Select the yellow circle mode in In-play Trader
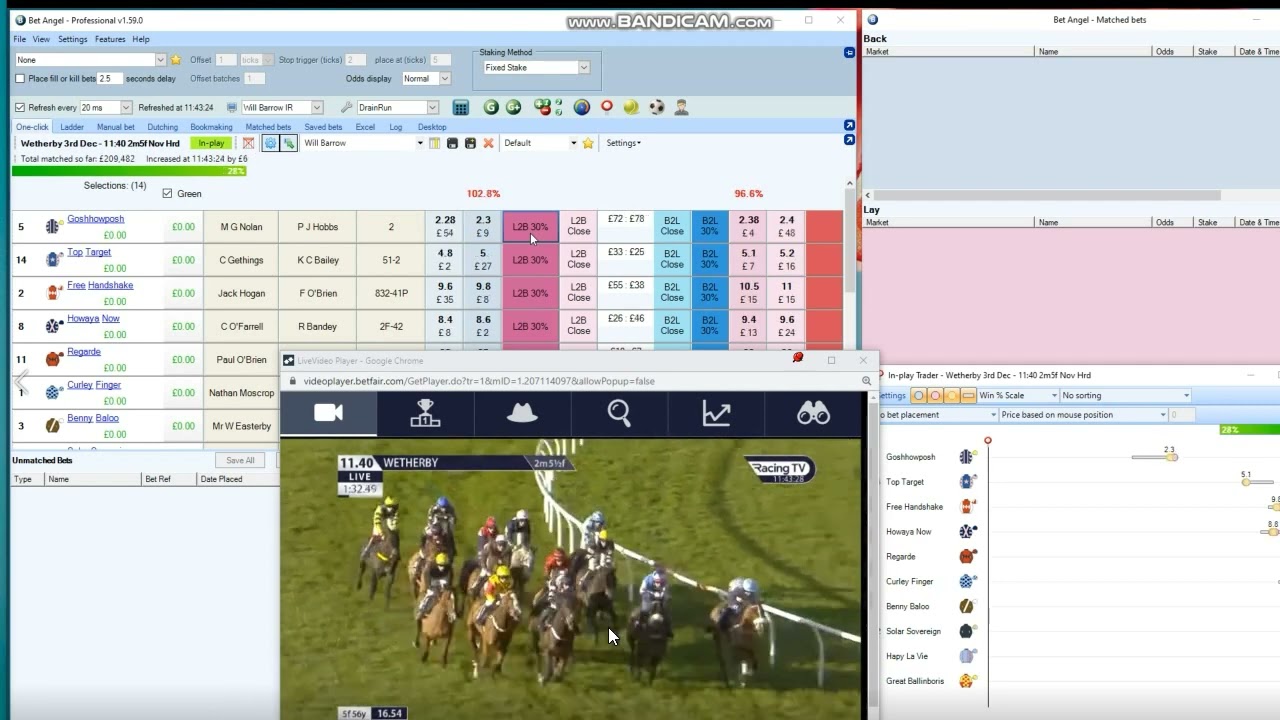Screen dimensions: 1280x720 [952, 396]
